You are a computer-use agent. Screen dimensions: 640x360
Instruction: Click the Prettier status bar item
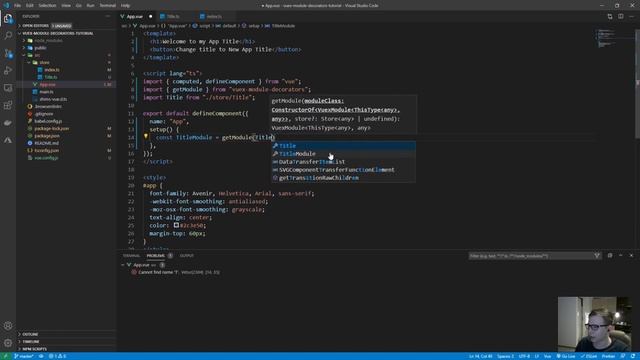(608, 356)
